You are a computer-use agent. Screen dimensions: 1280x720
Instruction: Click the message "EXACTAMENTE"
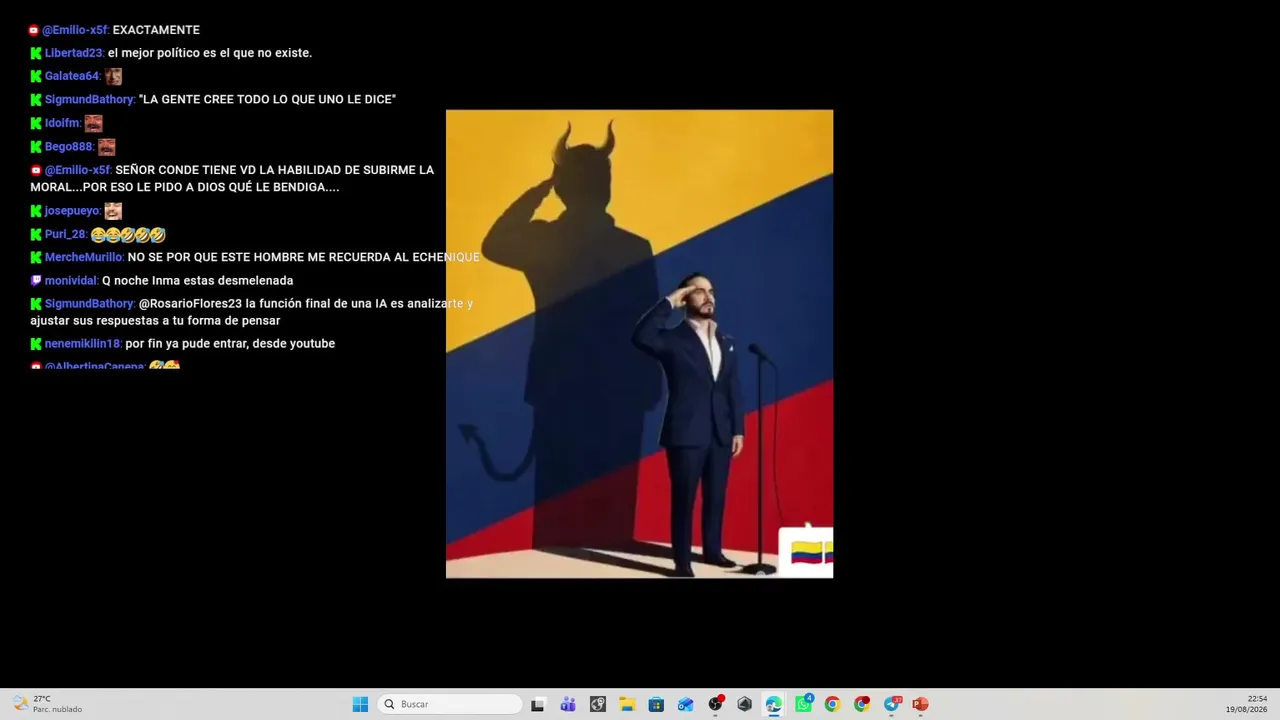point(156,30)
